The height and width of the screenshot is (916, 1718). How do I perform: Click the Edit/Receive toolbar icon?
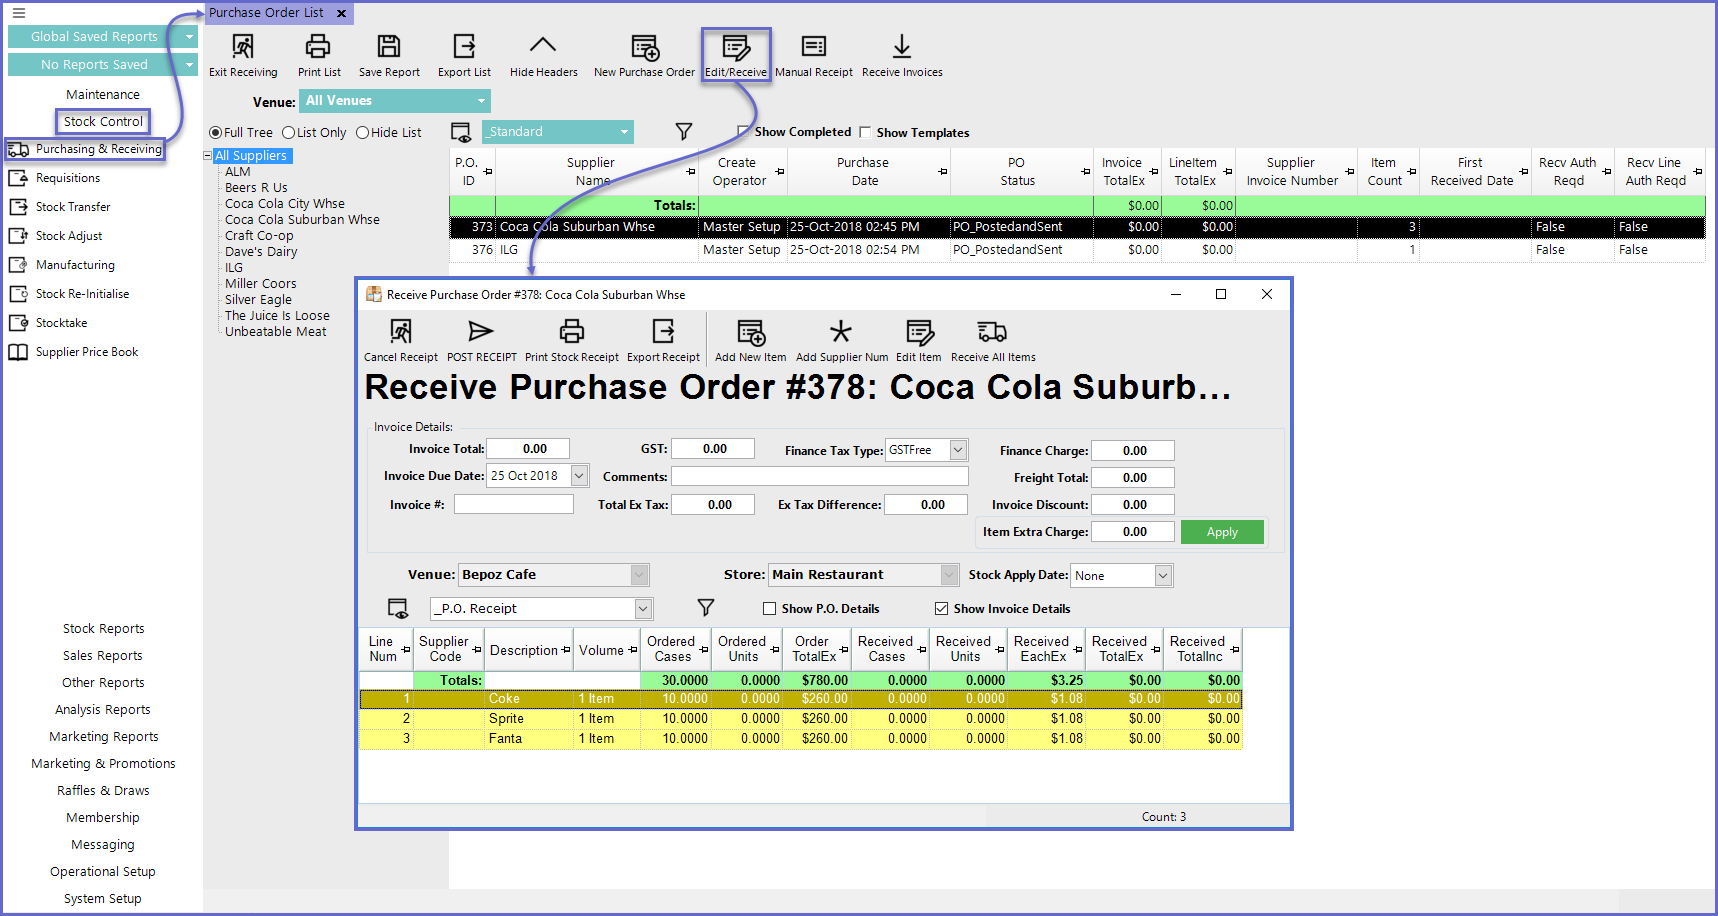pyautogui.click(x=736, y=47)
